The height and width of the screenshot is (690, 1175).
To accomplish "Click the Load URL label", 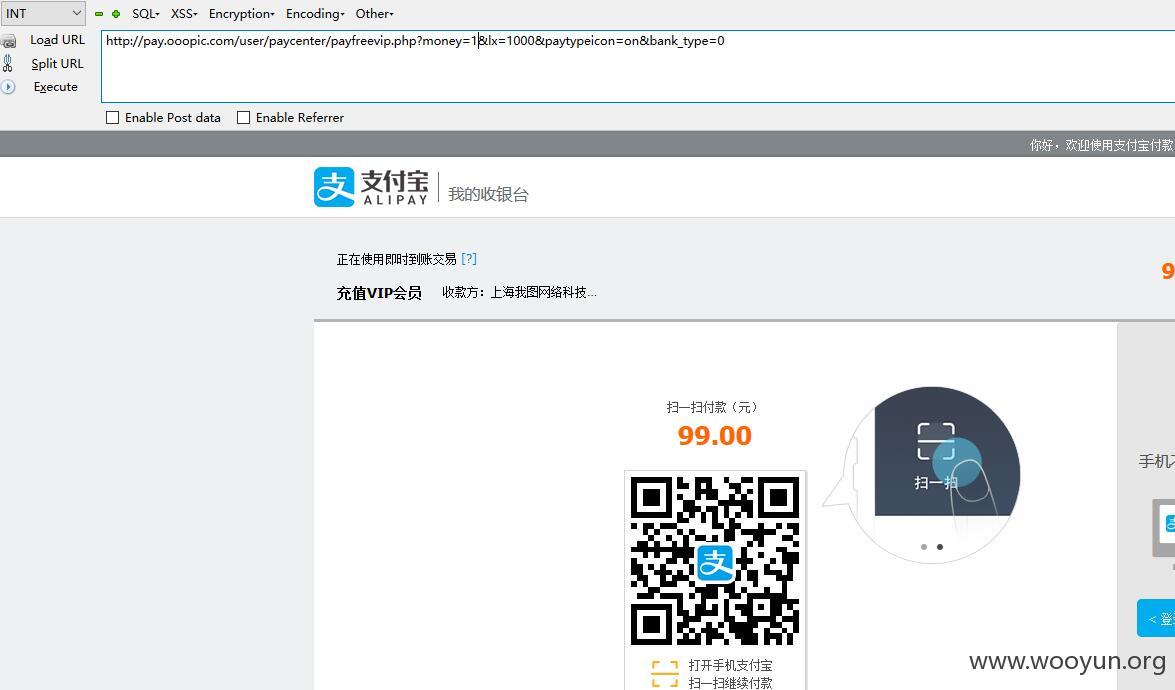I will [x=57, y=40].
